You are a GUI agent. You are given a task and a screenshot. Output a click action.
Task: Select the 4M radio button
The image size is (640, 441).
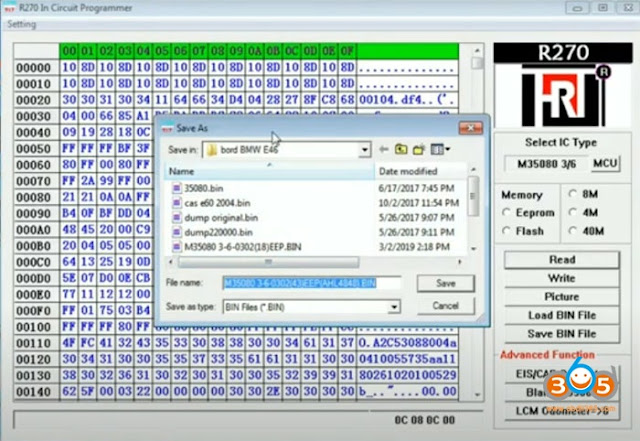click(x=573, y=212)
